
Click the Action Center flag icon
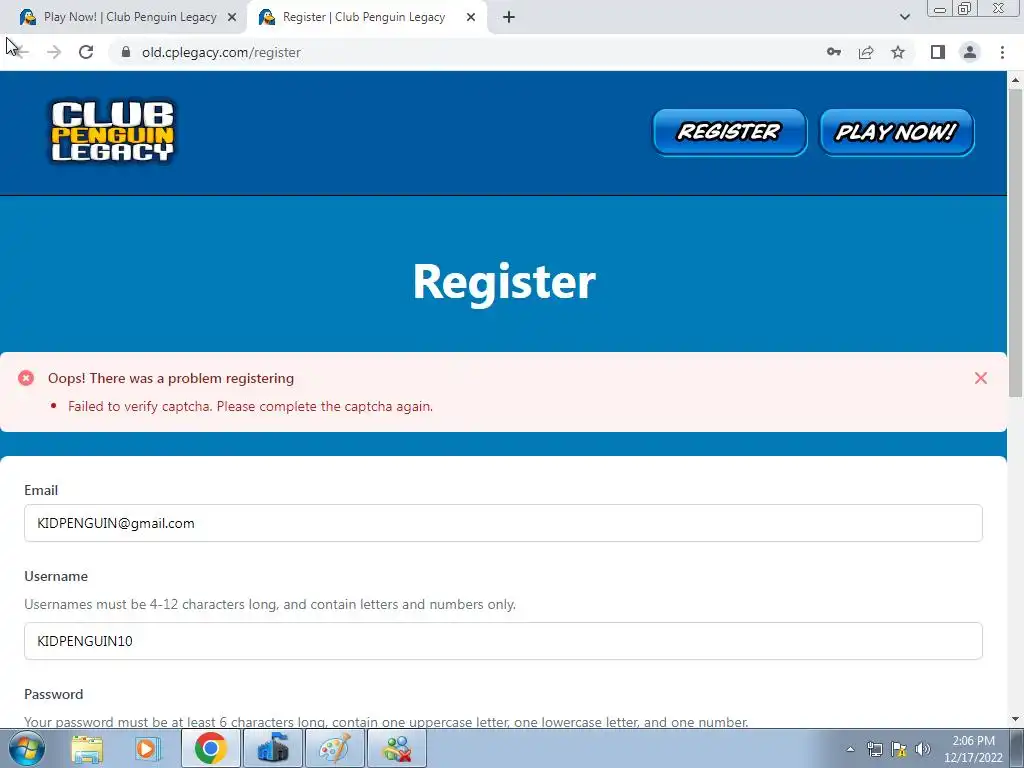pos(899,749)
